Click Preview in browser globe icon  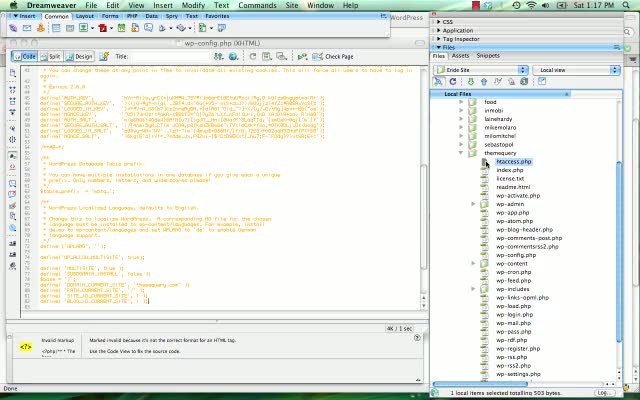(x=233, y=57)
